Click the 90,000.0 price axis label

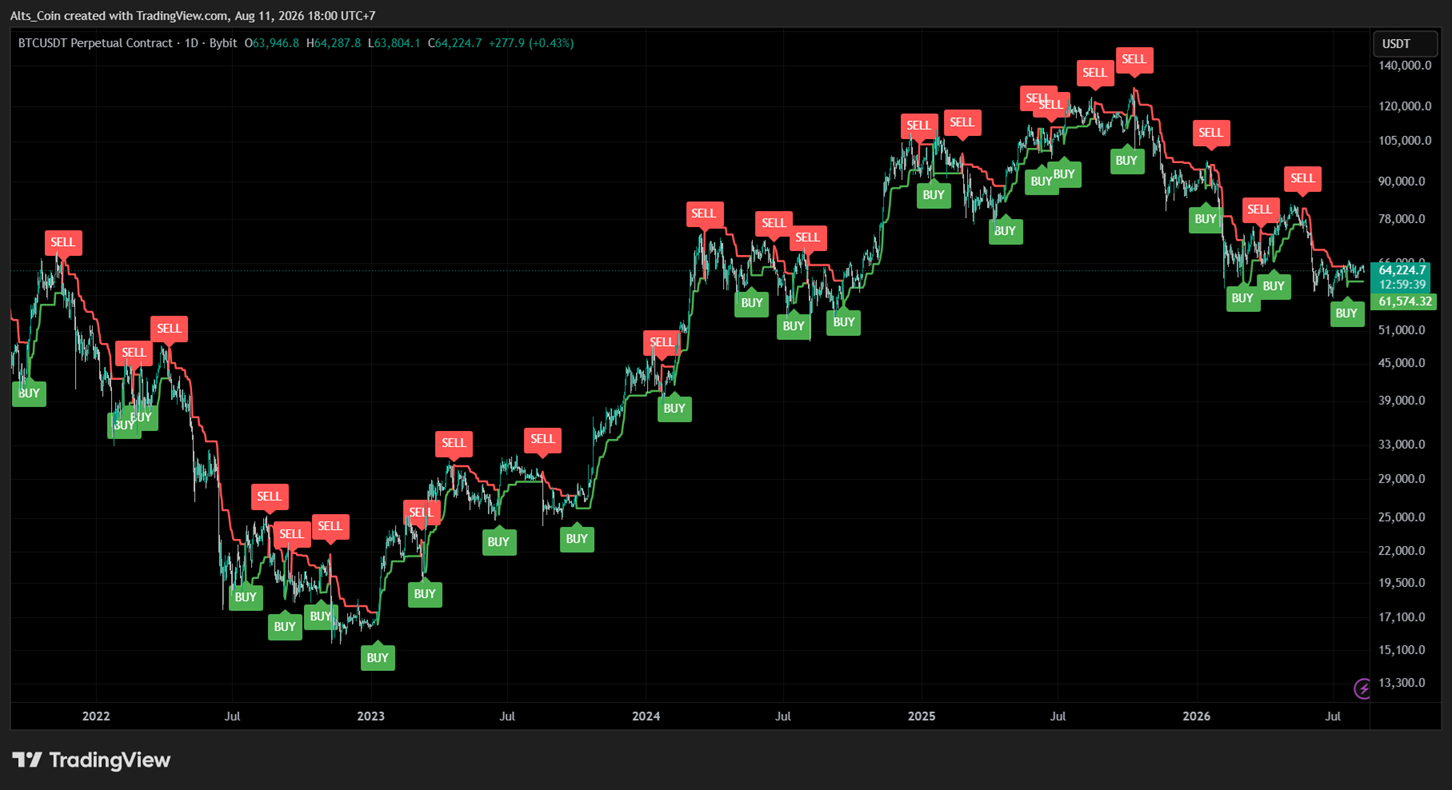1402,181
